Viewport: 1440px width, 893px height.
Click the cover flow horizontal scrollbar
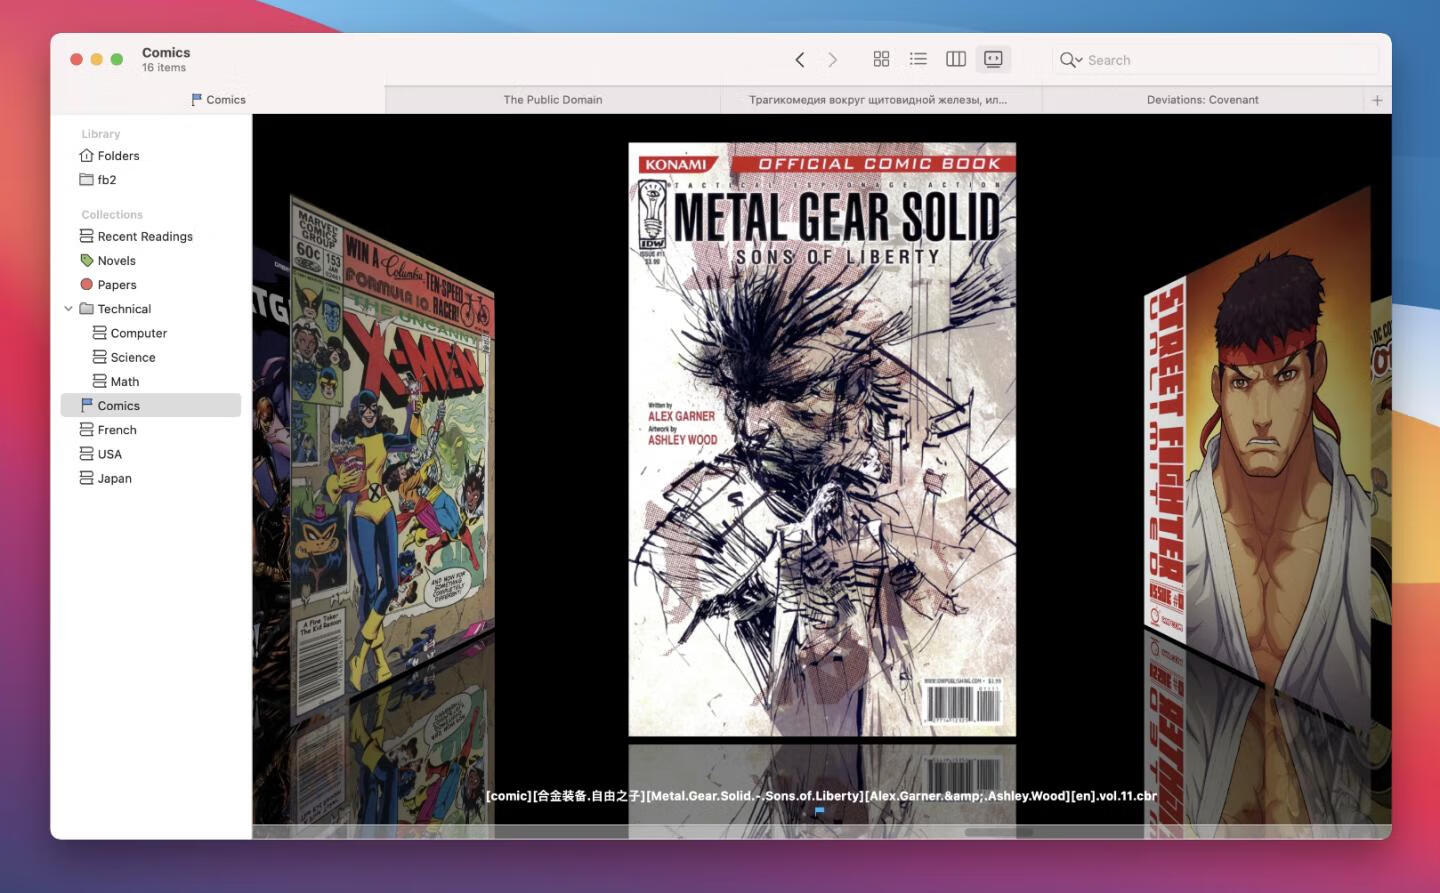click(x=998, y=832)
